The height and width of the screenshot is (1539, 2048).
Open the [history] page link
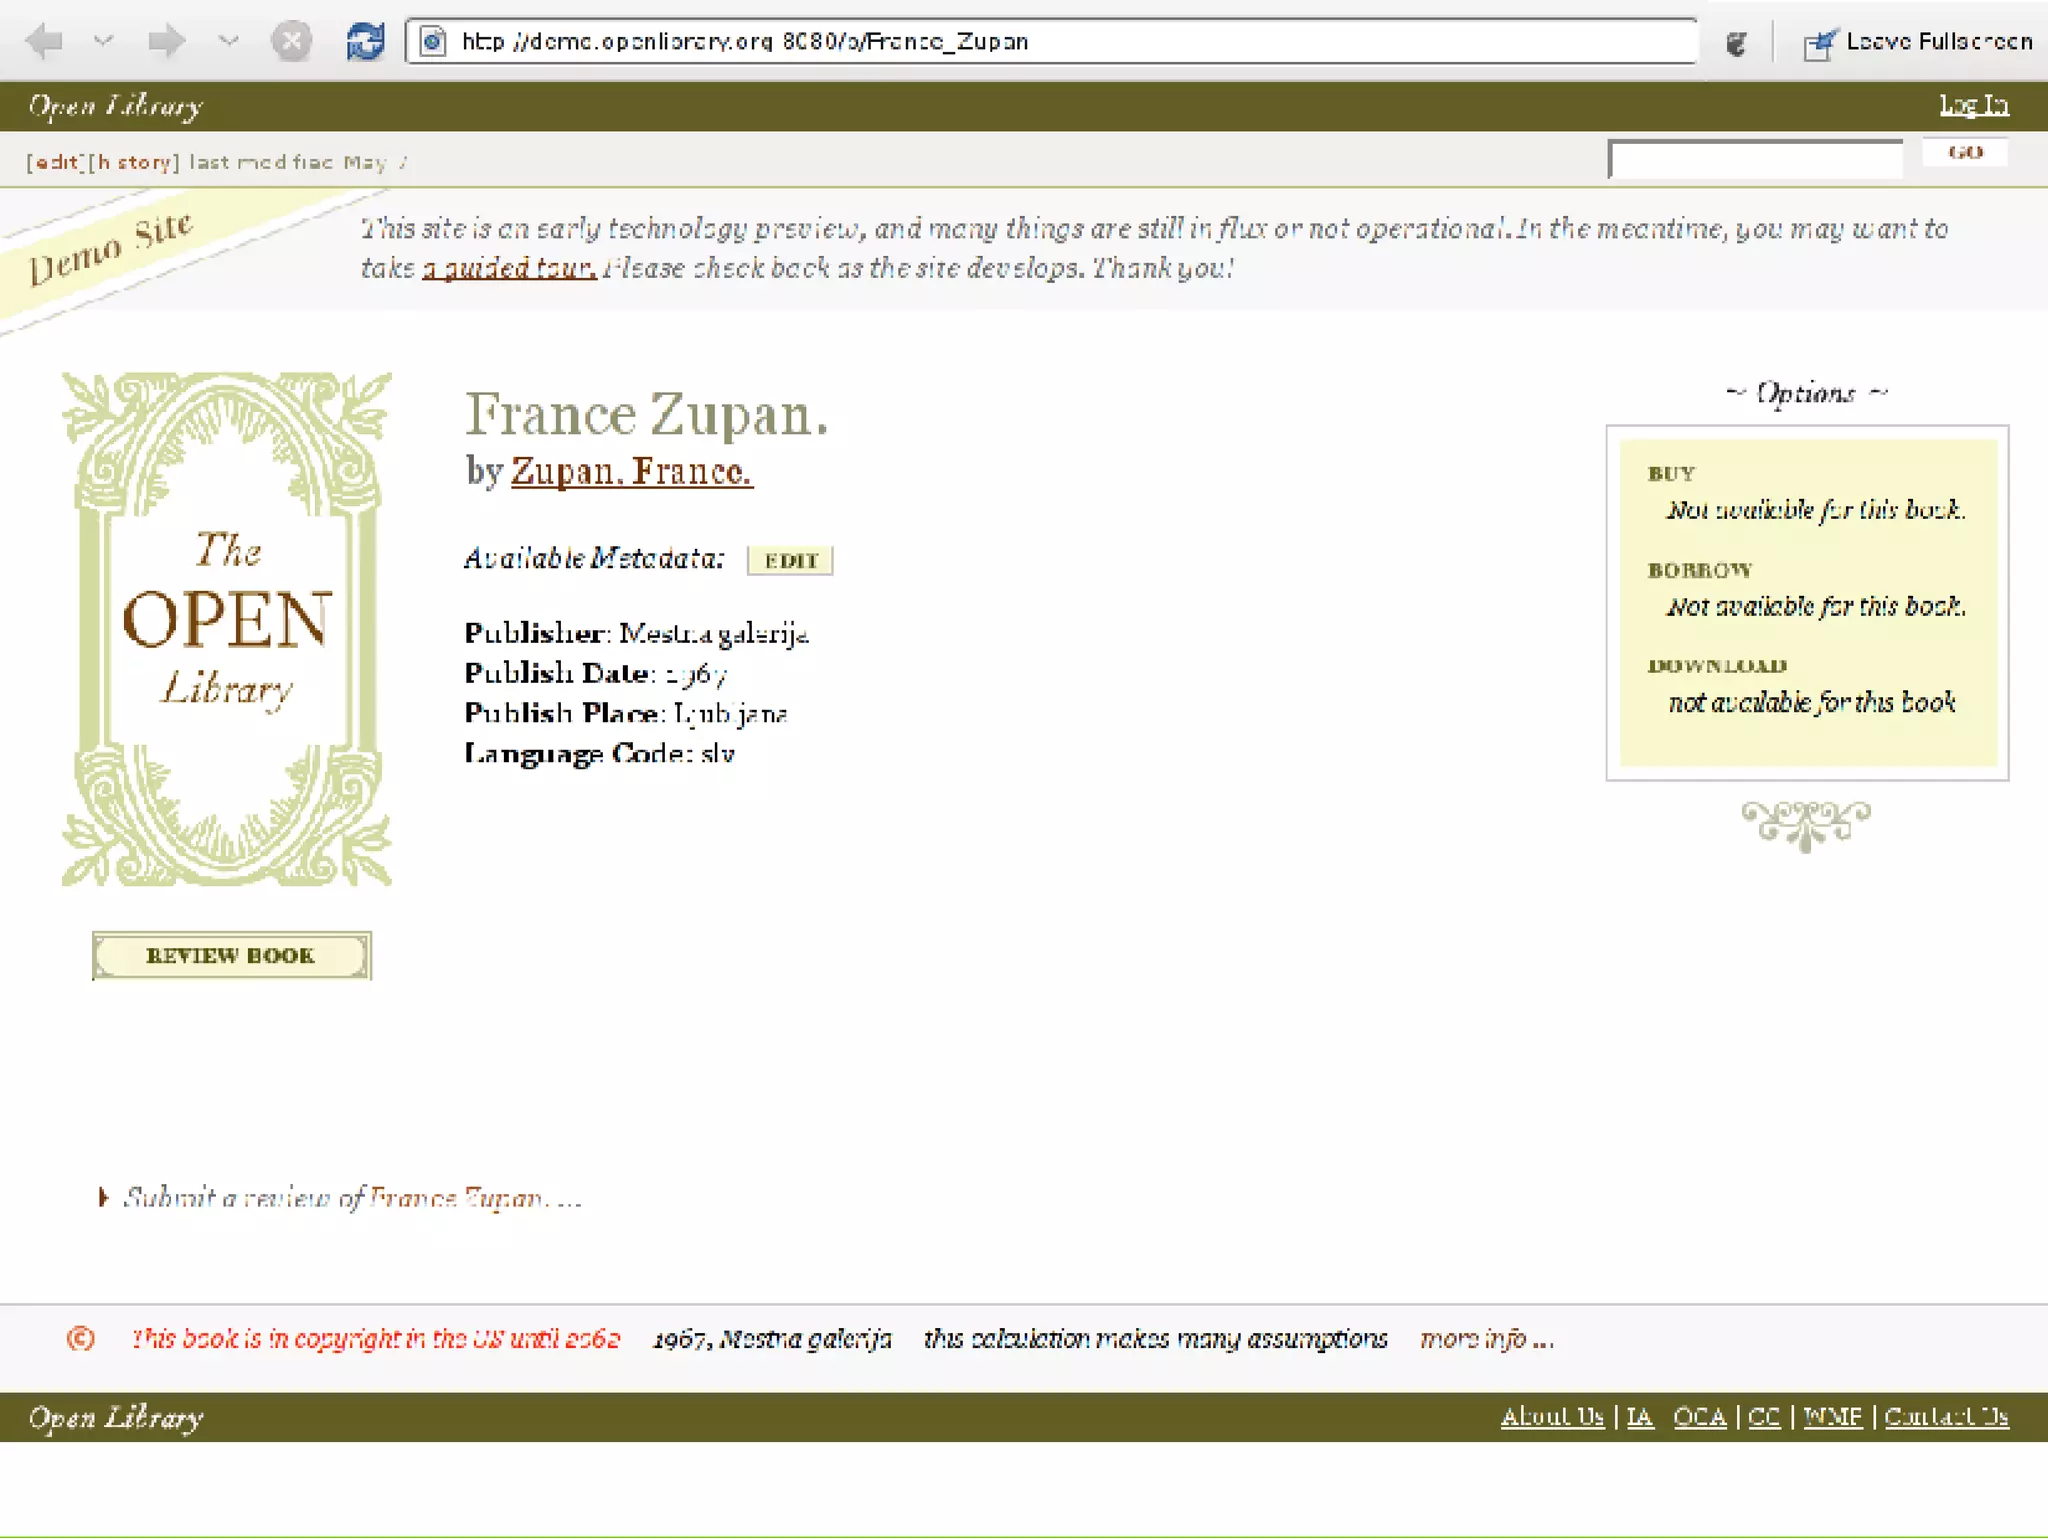coord(133,162)
